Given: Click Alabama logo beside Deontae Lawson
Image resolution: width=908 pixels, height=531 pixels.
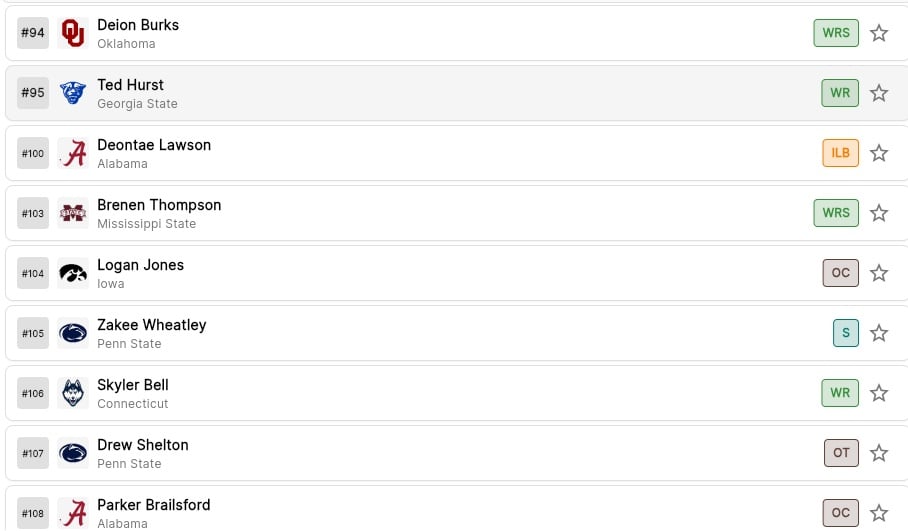Looking at the screenshot, I should tap(73, 153).
